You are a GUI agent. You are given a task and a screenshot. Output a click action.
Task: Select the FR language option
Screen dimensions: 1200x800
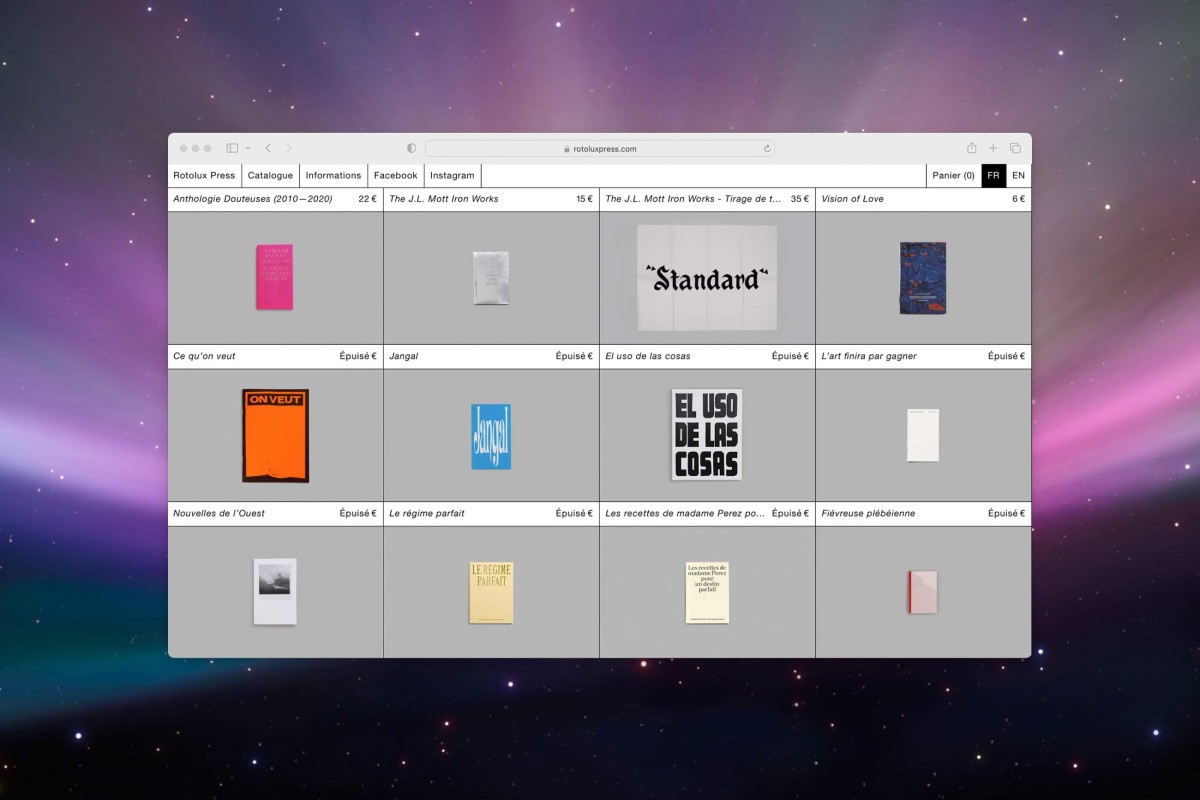(993, 175)
